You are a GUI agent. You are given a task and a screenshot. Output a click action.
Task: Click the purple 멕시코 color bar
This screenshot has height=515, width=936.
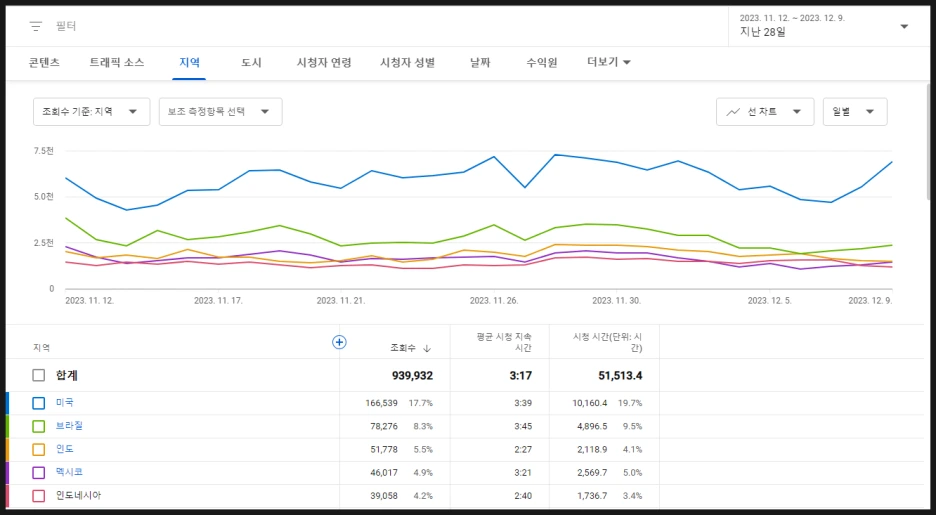pyautogui.click(x=7, y=473)
